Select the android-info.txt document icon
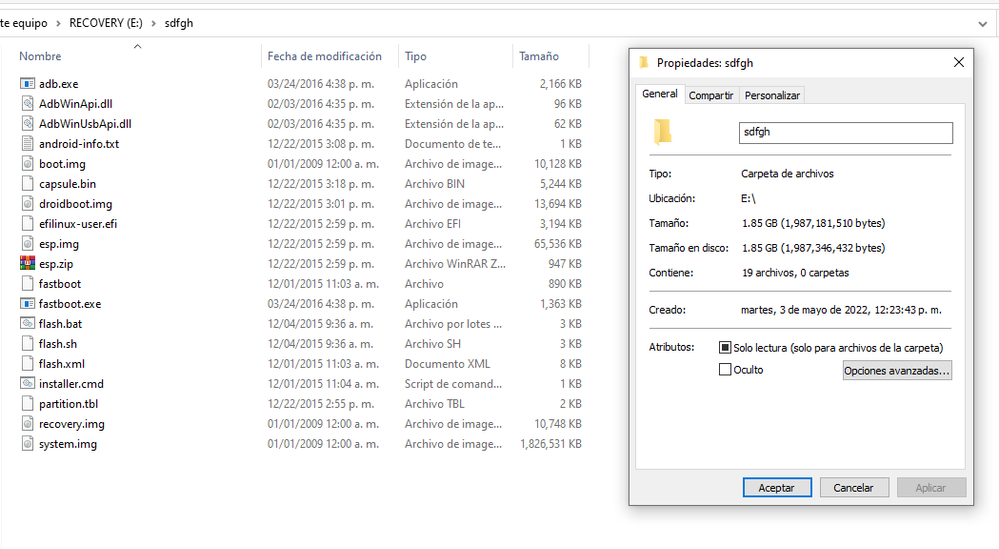 click(x=27, y=144)
